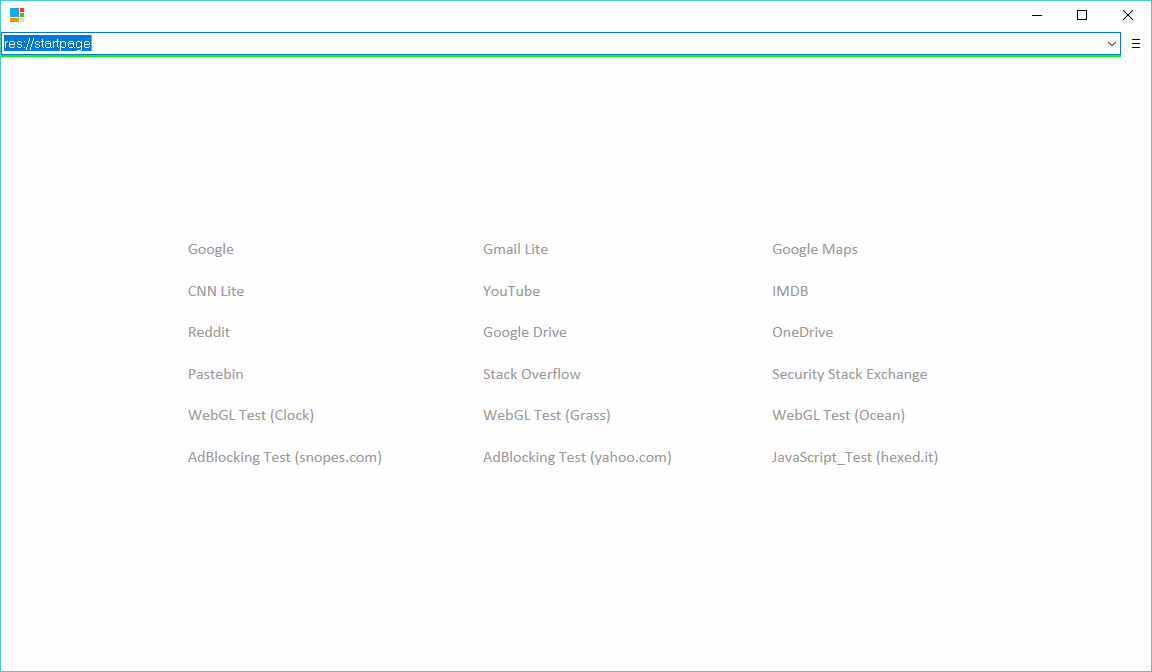Screen dimensions: 1152x672
Task: Launch WebGL Test (Grass)
Action: click(x=547, y=416)
